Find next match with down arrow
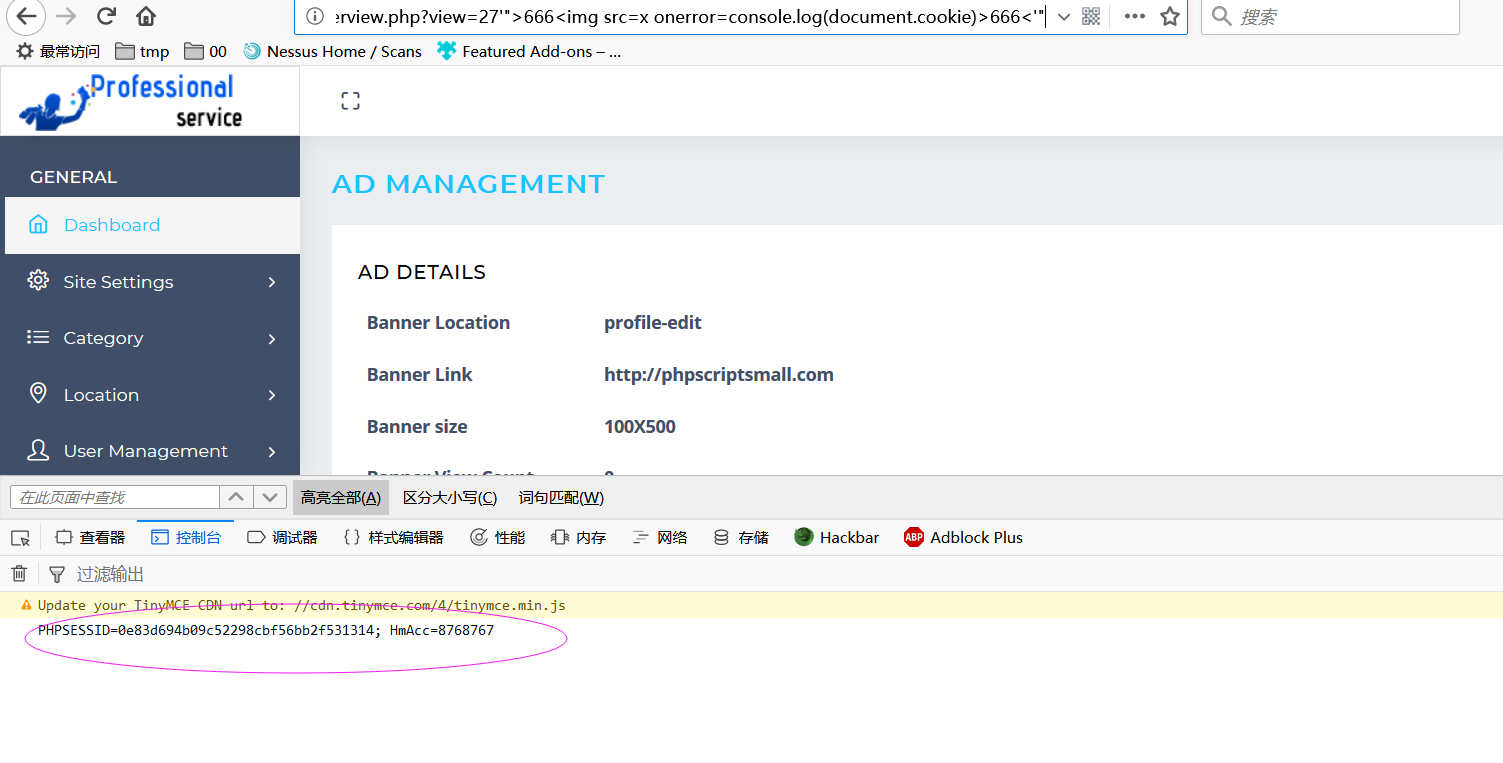 [270, 497]
